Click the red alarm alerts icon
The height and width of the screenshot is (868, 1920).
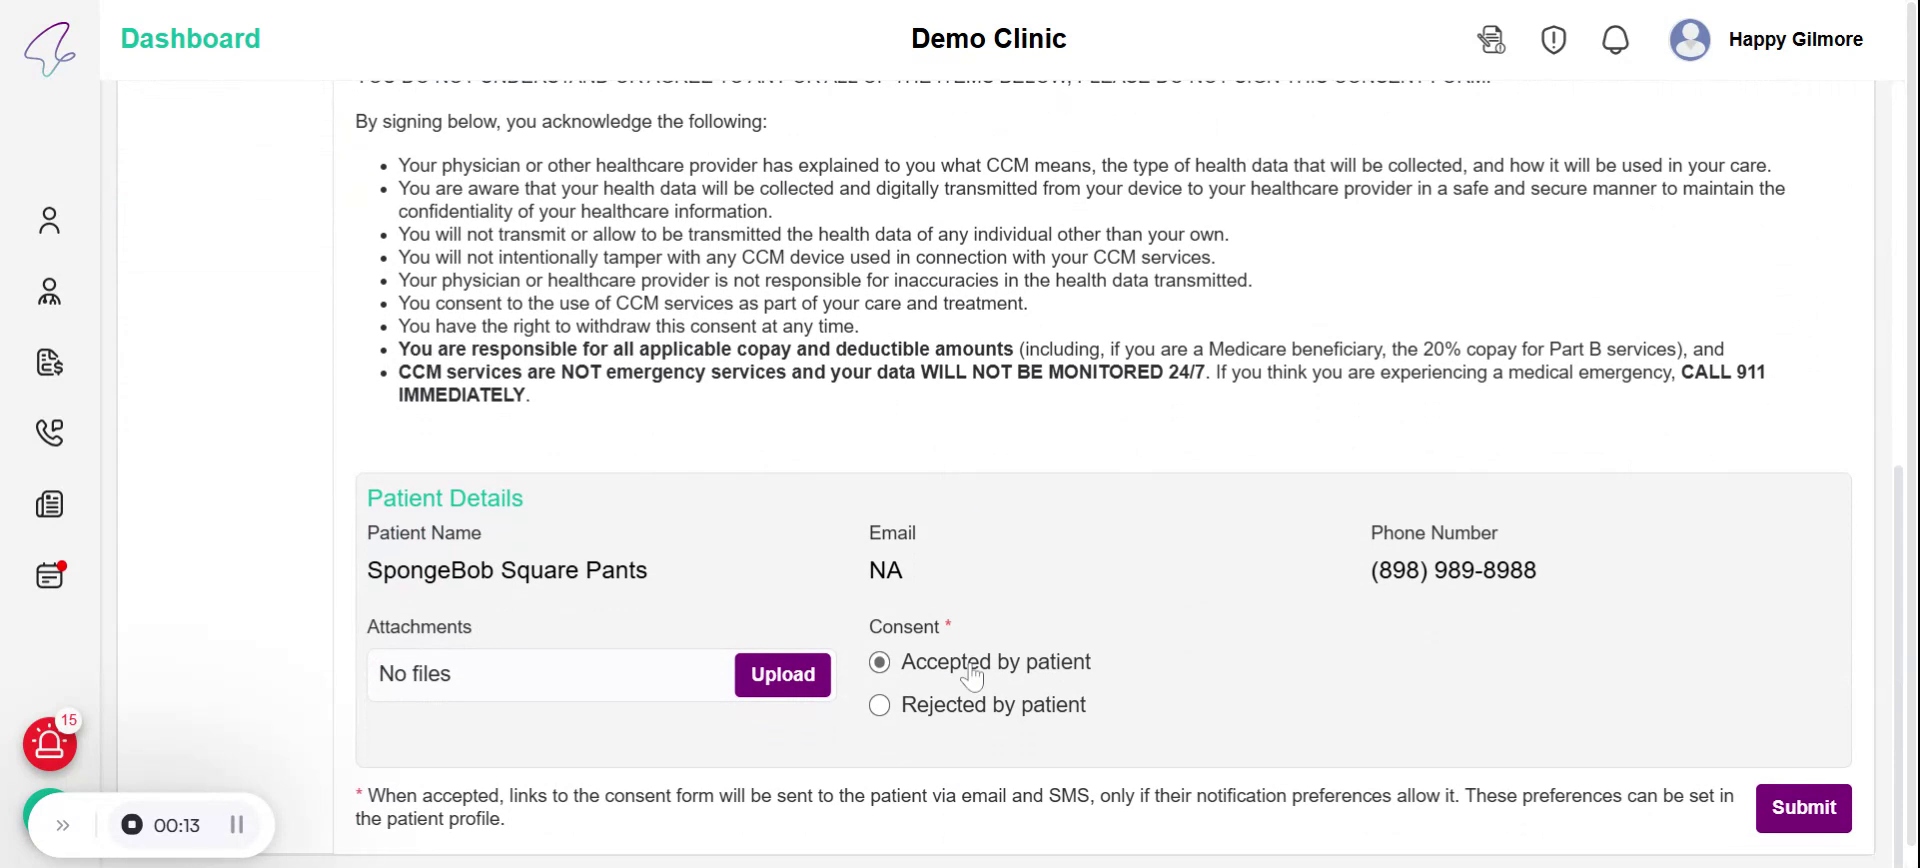point(49,744)
